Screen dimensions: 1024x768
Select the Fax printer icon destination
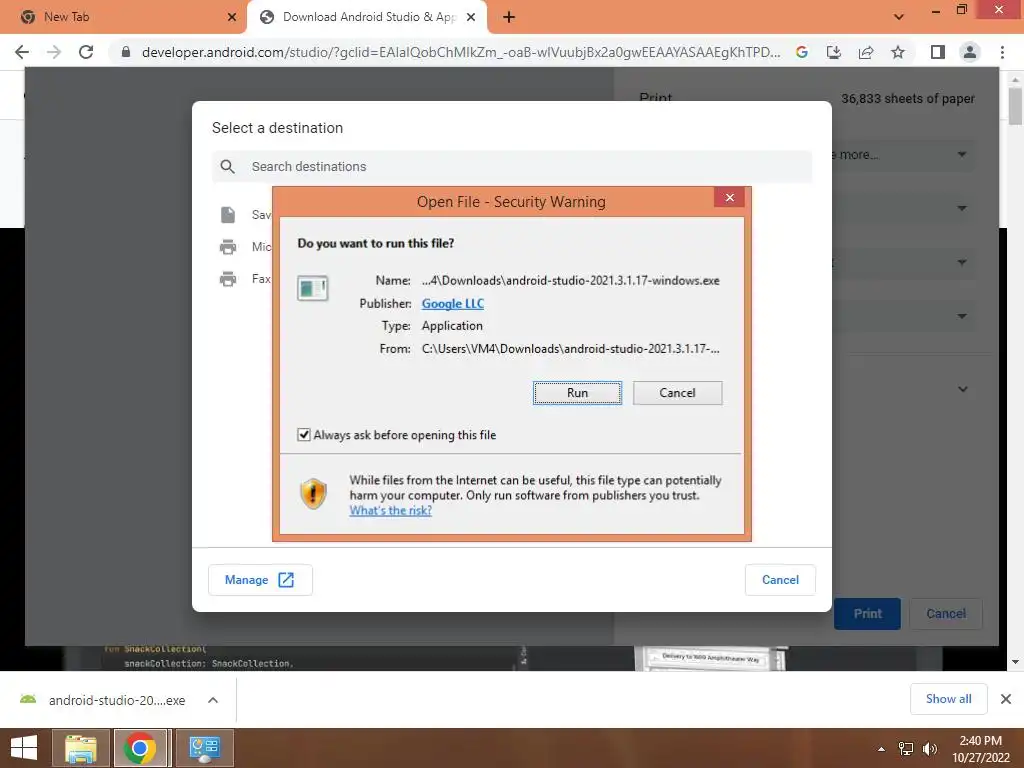tap(228, 279)
